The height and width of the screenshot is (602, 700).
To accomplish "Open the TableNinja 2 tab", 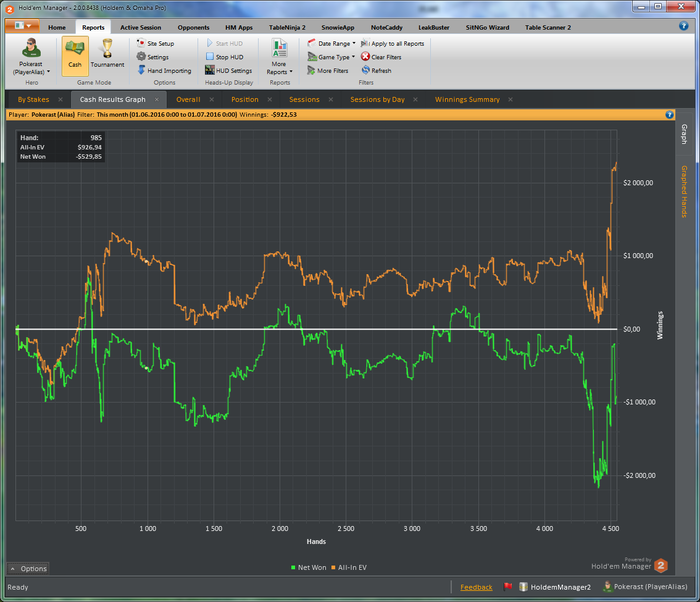I will 287,27.
